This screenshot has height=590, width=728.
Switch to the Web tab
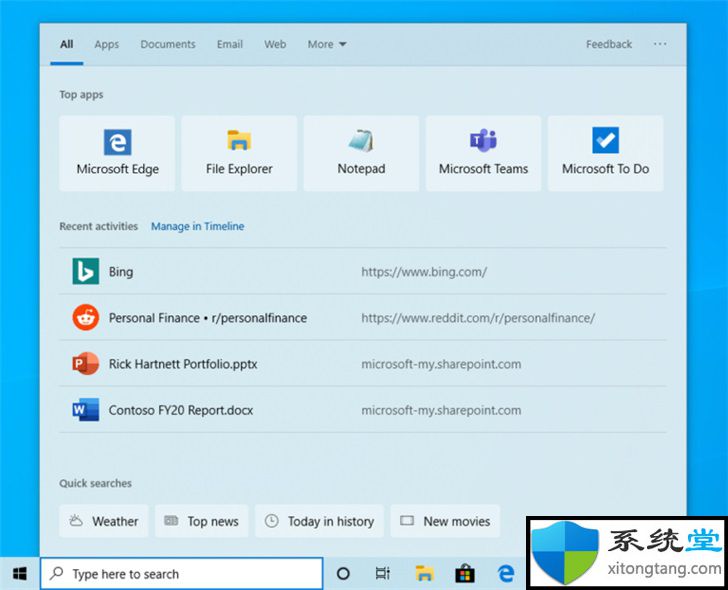point(275,44)
